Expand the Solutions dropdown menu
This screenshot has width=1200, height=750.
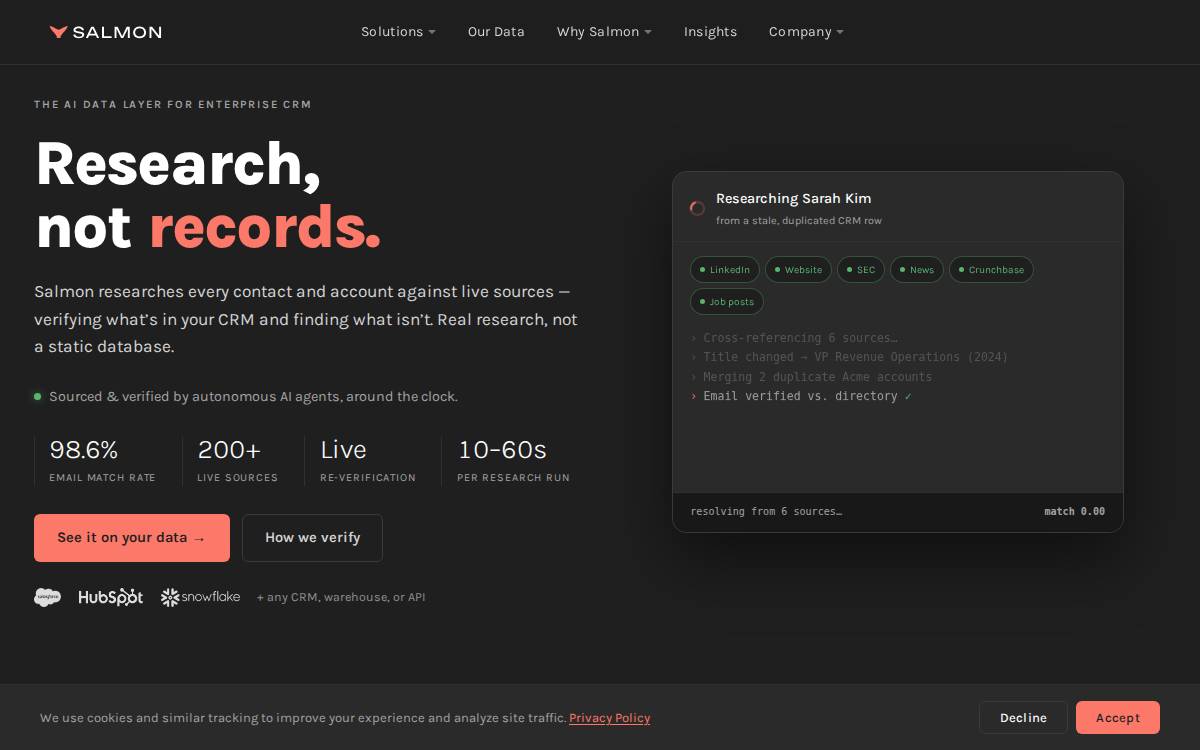coord(398,32)
